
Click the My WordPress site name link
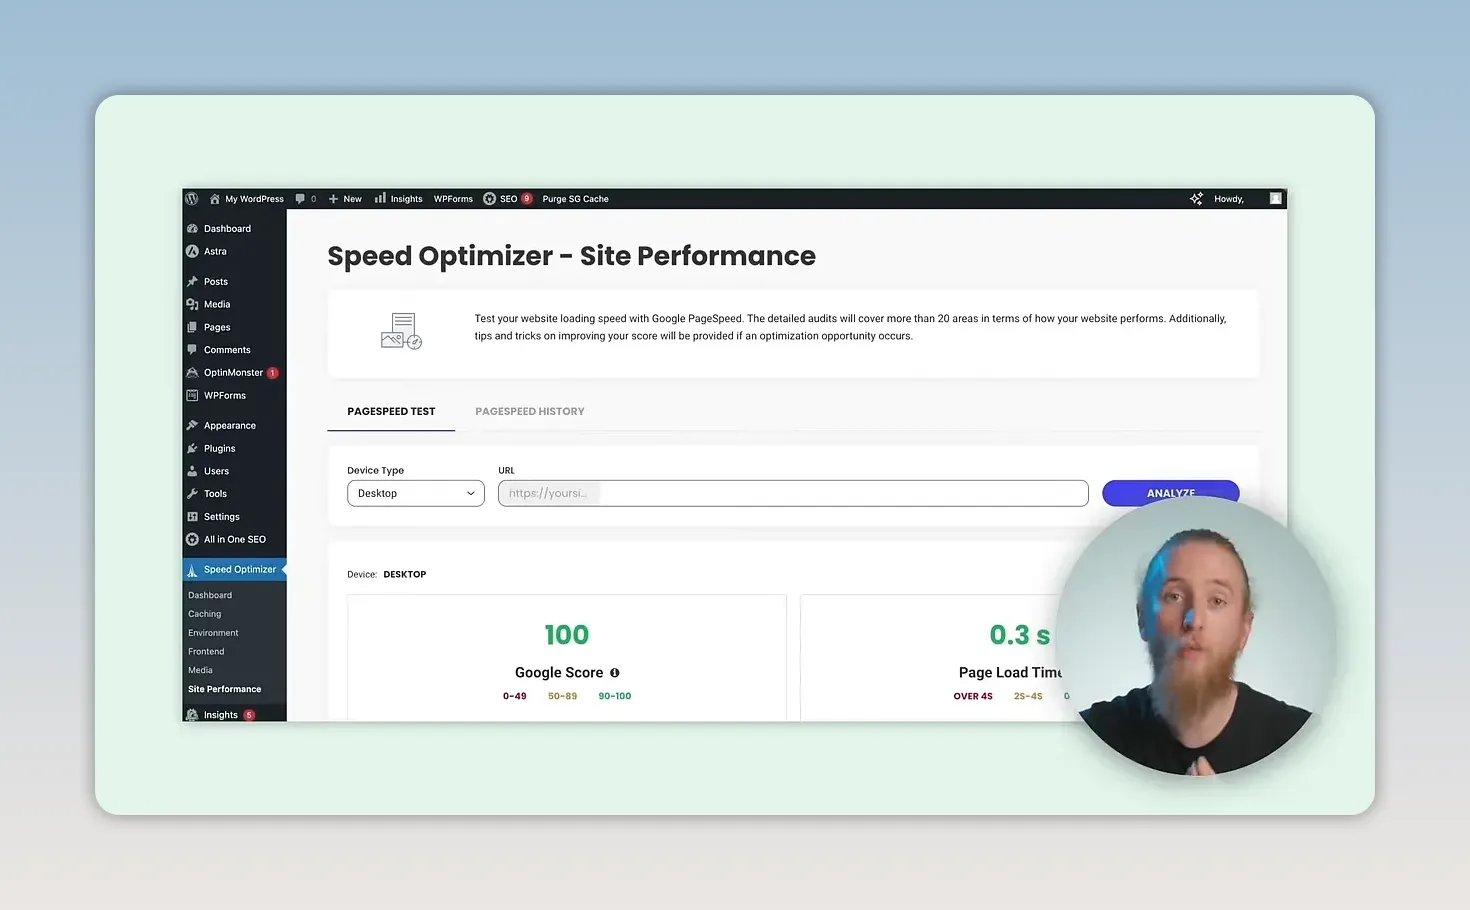tap(254, 199)
